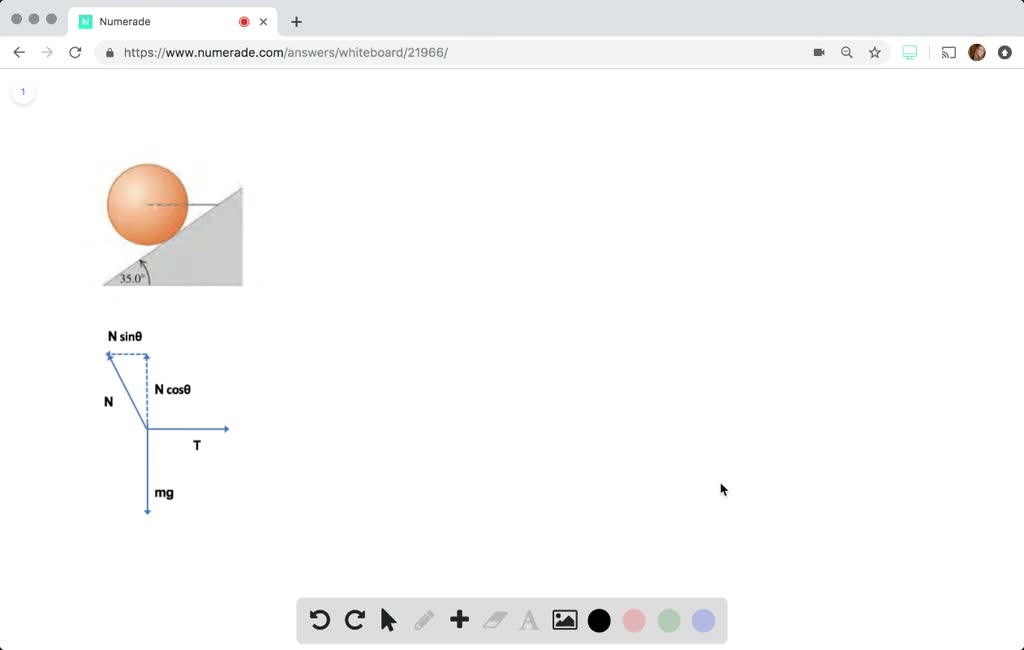
Task: Click the free-body force diagram
Action: pos(167,423)
